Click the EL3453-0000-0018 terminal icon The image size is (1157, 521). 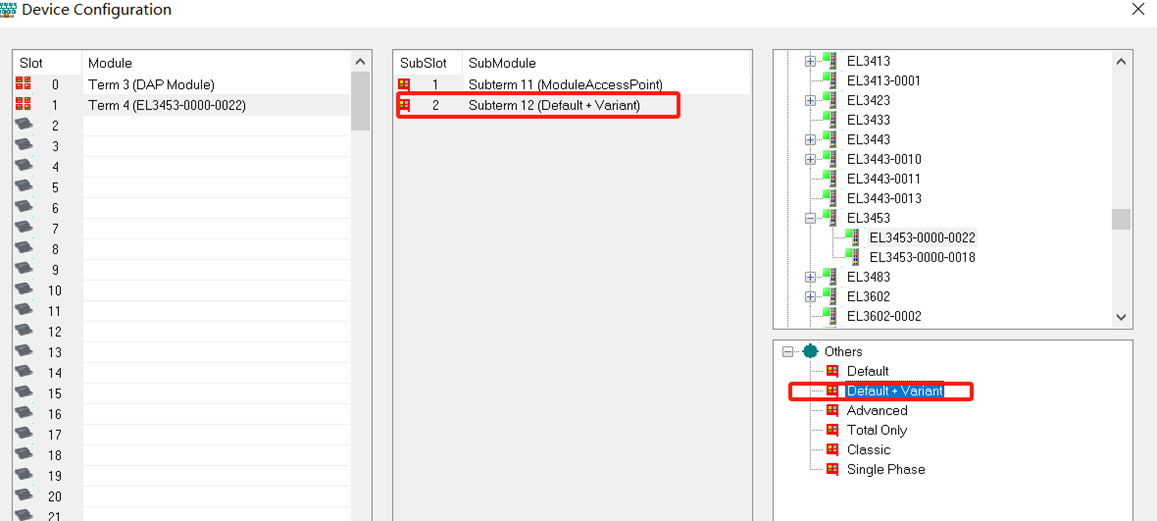[x=852, y=257]
